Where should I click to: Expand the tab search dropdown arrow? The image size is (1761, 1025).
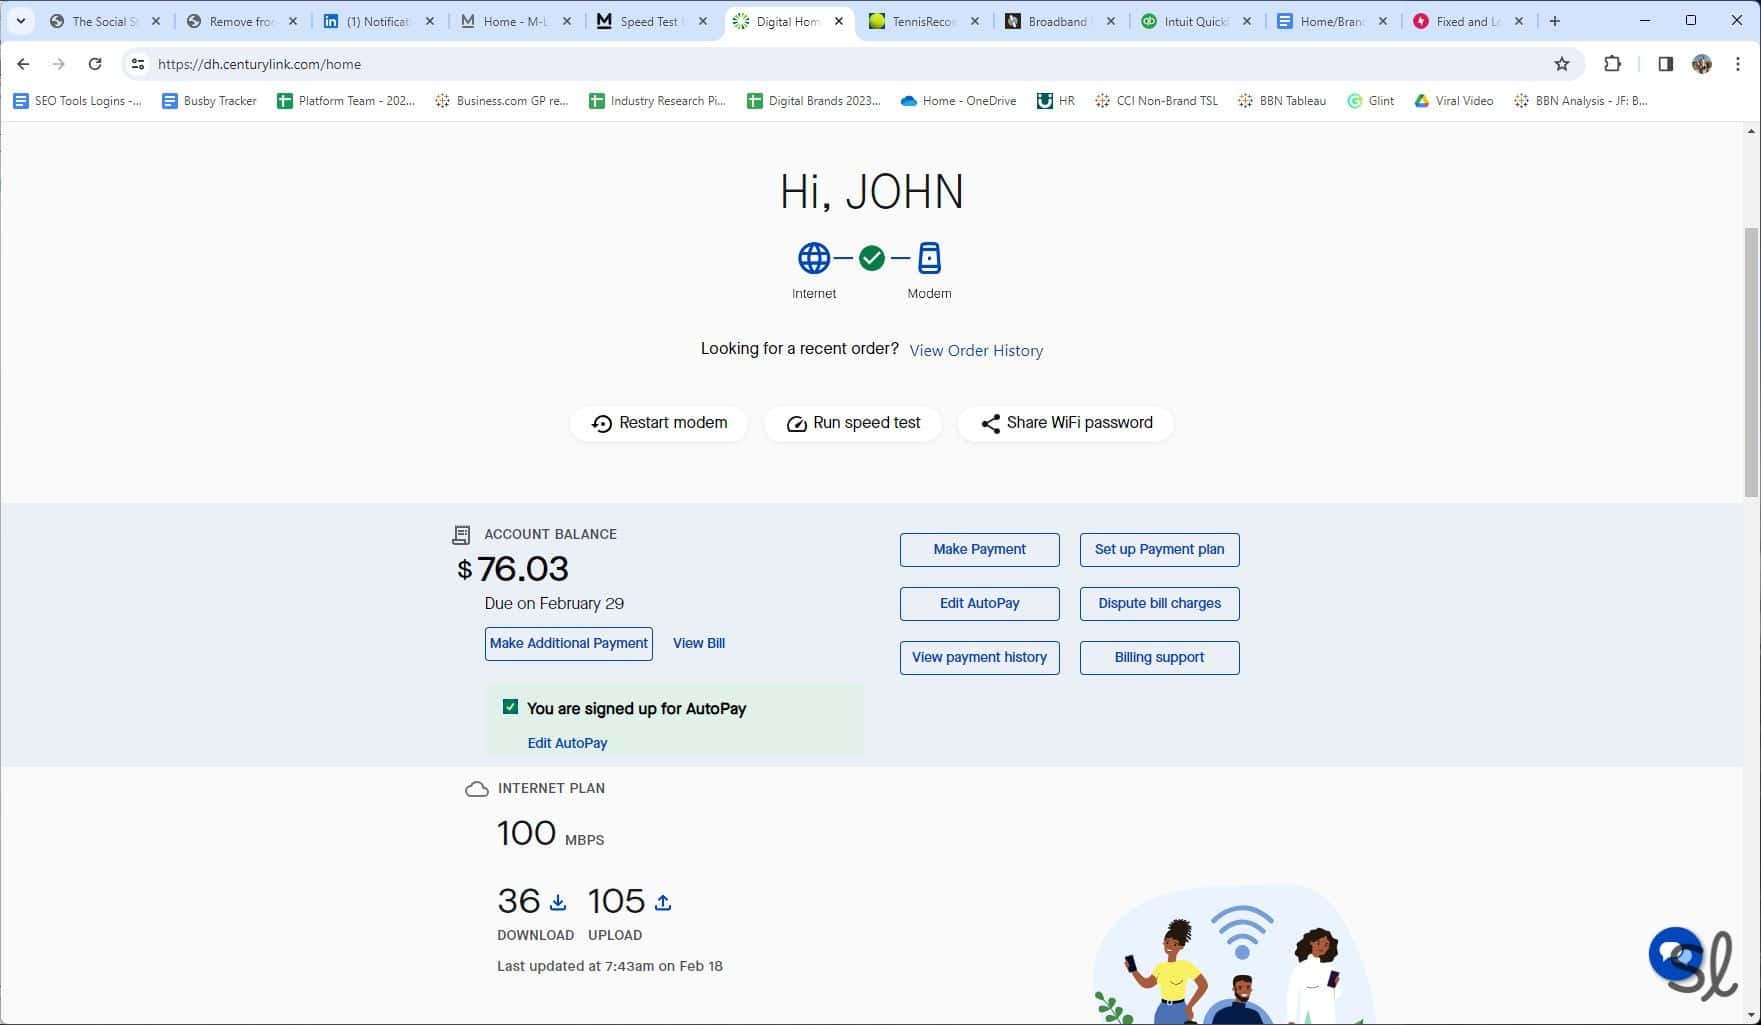(x=20, y=21)
